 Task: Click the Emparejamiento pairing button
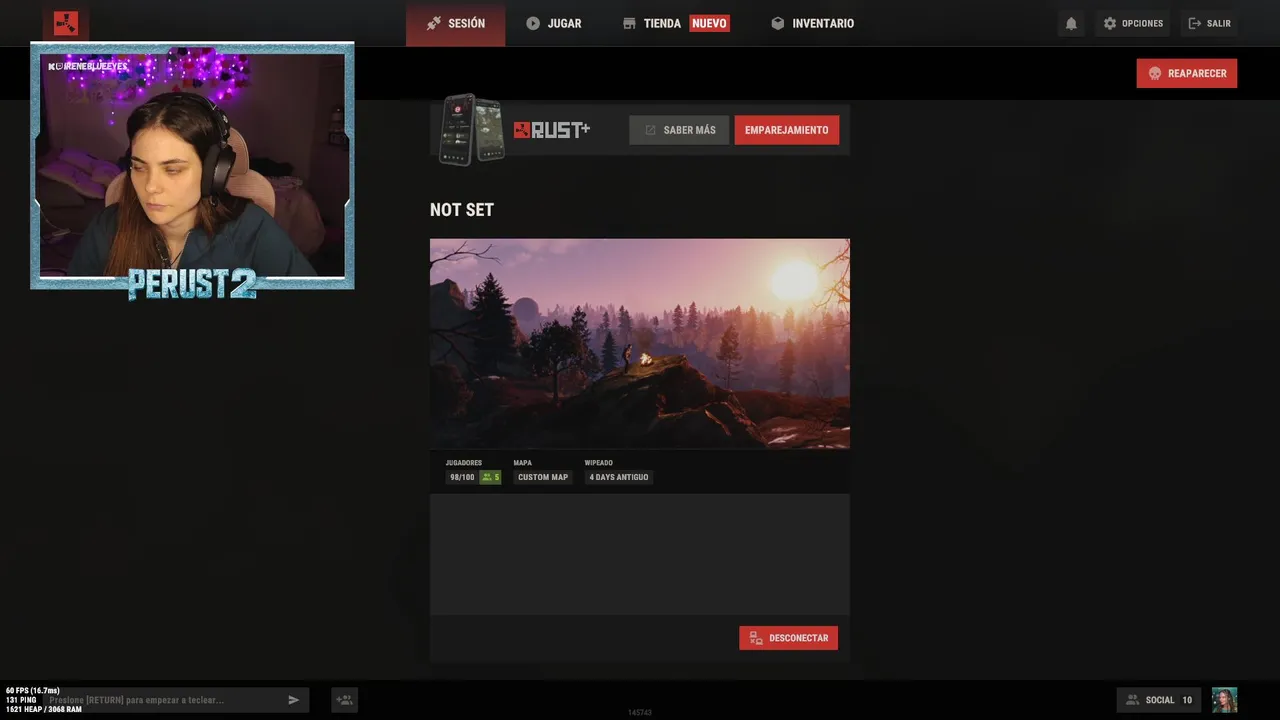click(786, 130)
